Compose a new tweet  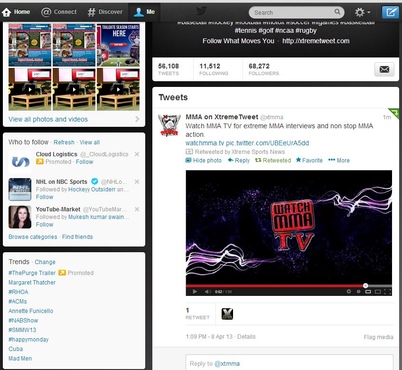[x=390, y=12]
